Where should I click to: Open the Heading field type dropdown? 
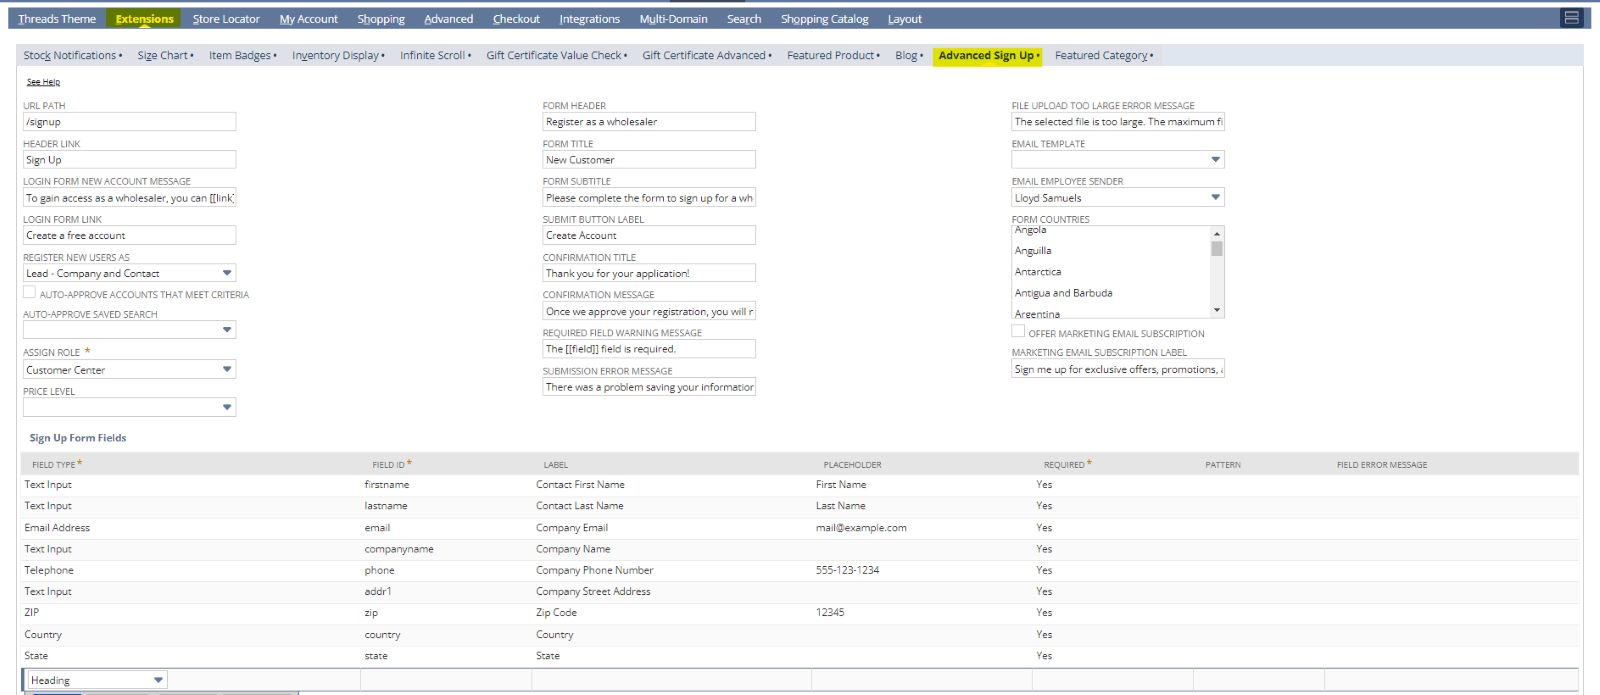click(x=158, y=681)
